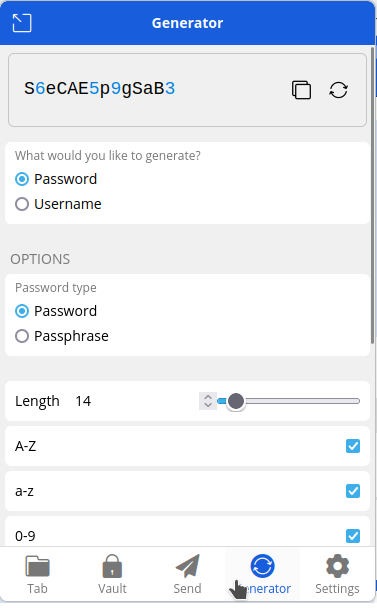
Task: Click the Length slider track
Action: click(288, 401)
